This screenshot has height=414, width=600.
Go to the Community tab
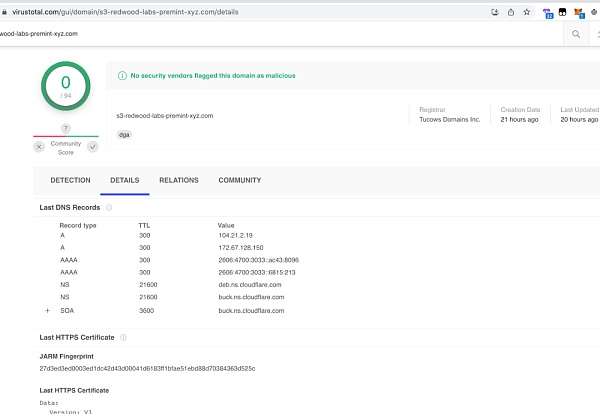(240, 180)
